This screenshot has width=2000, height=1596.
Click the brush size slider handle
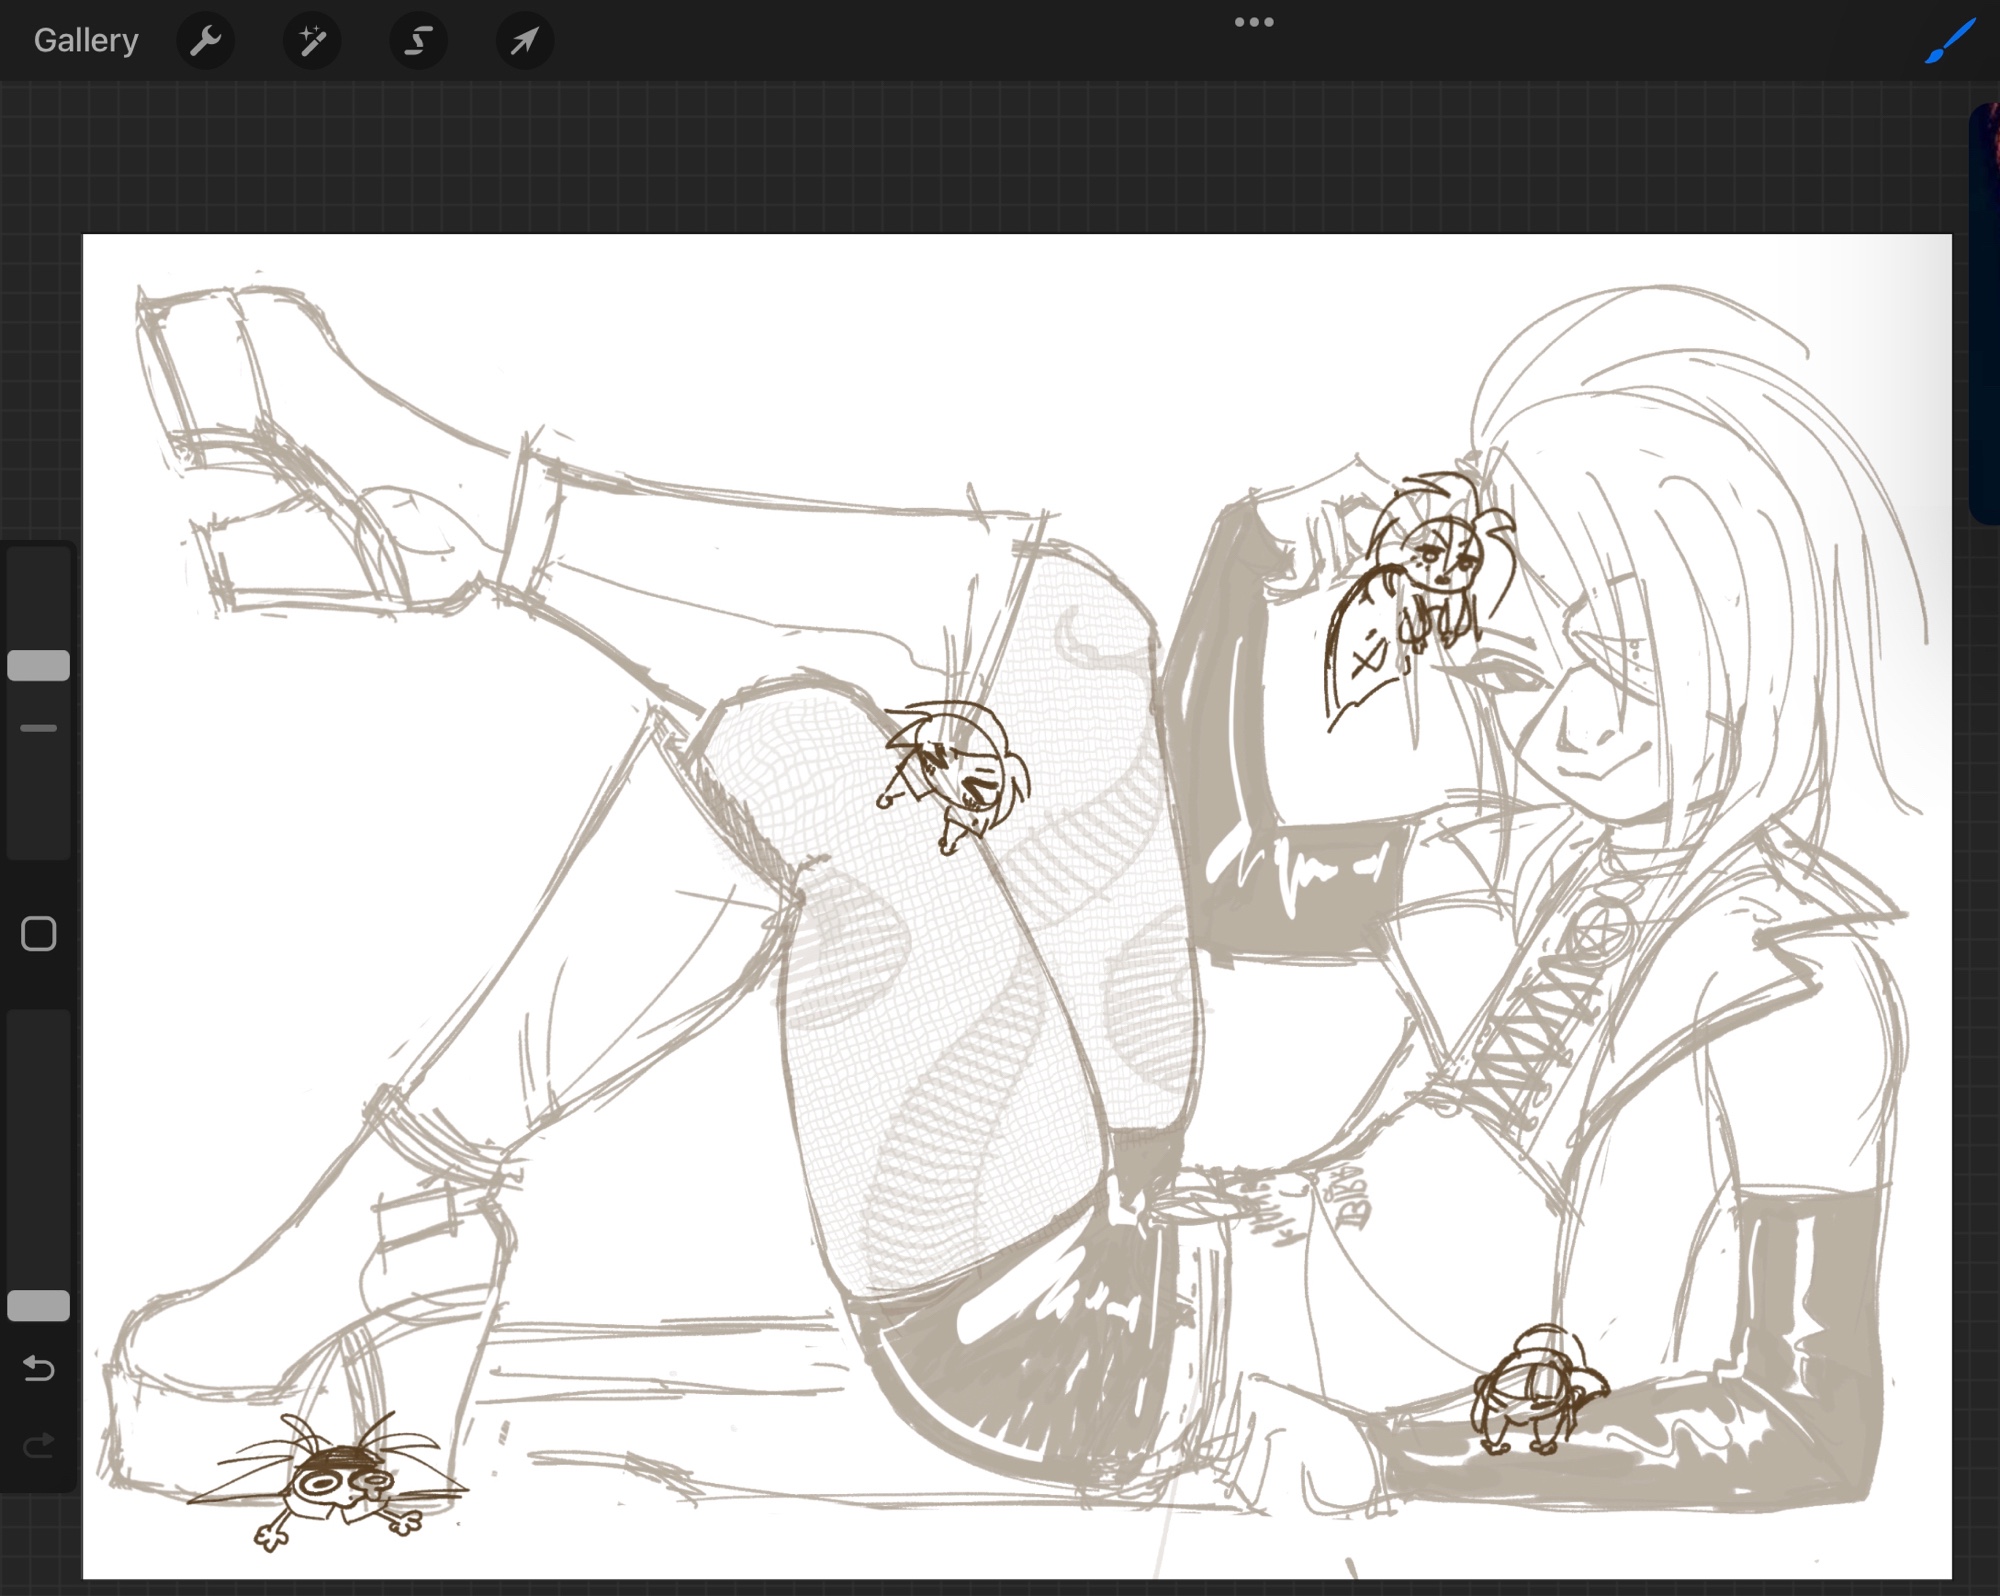(38, 666)
